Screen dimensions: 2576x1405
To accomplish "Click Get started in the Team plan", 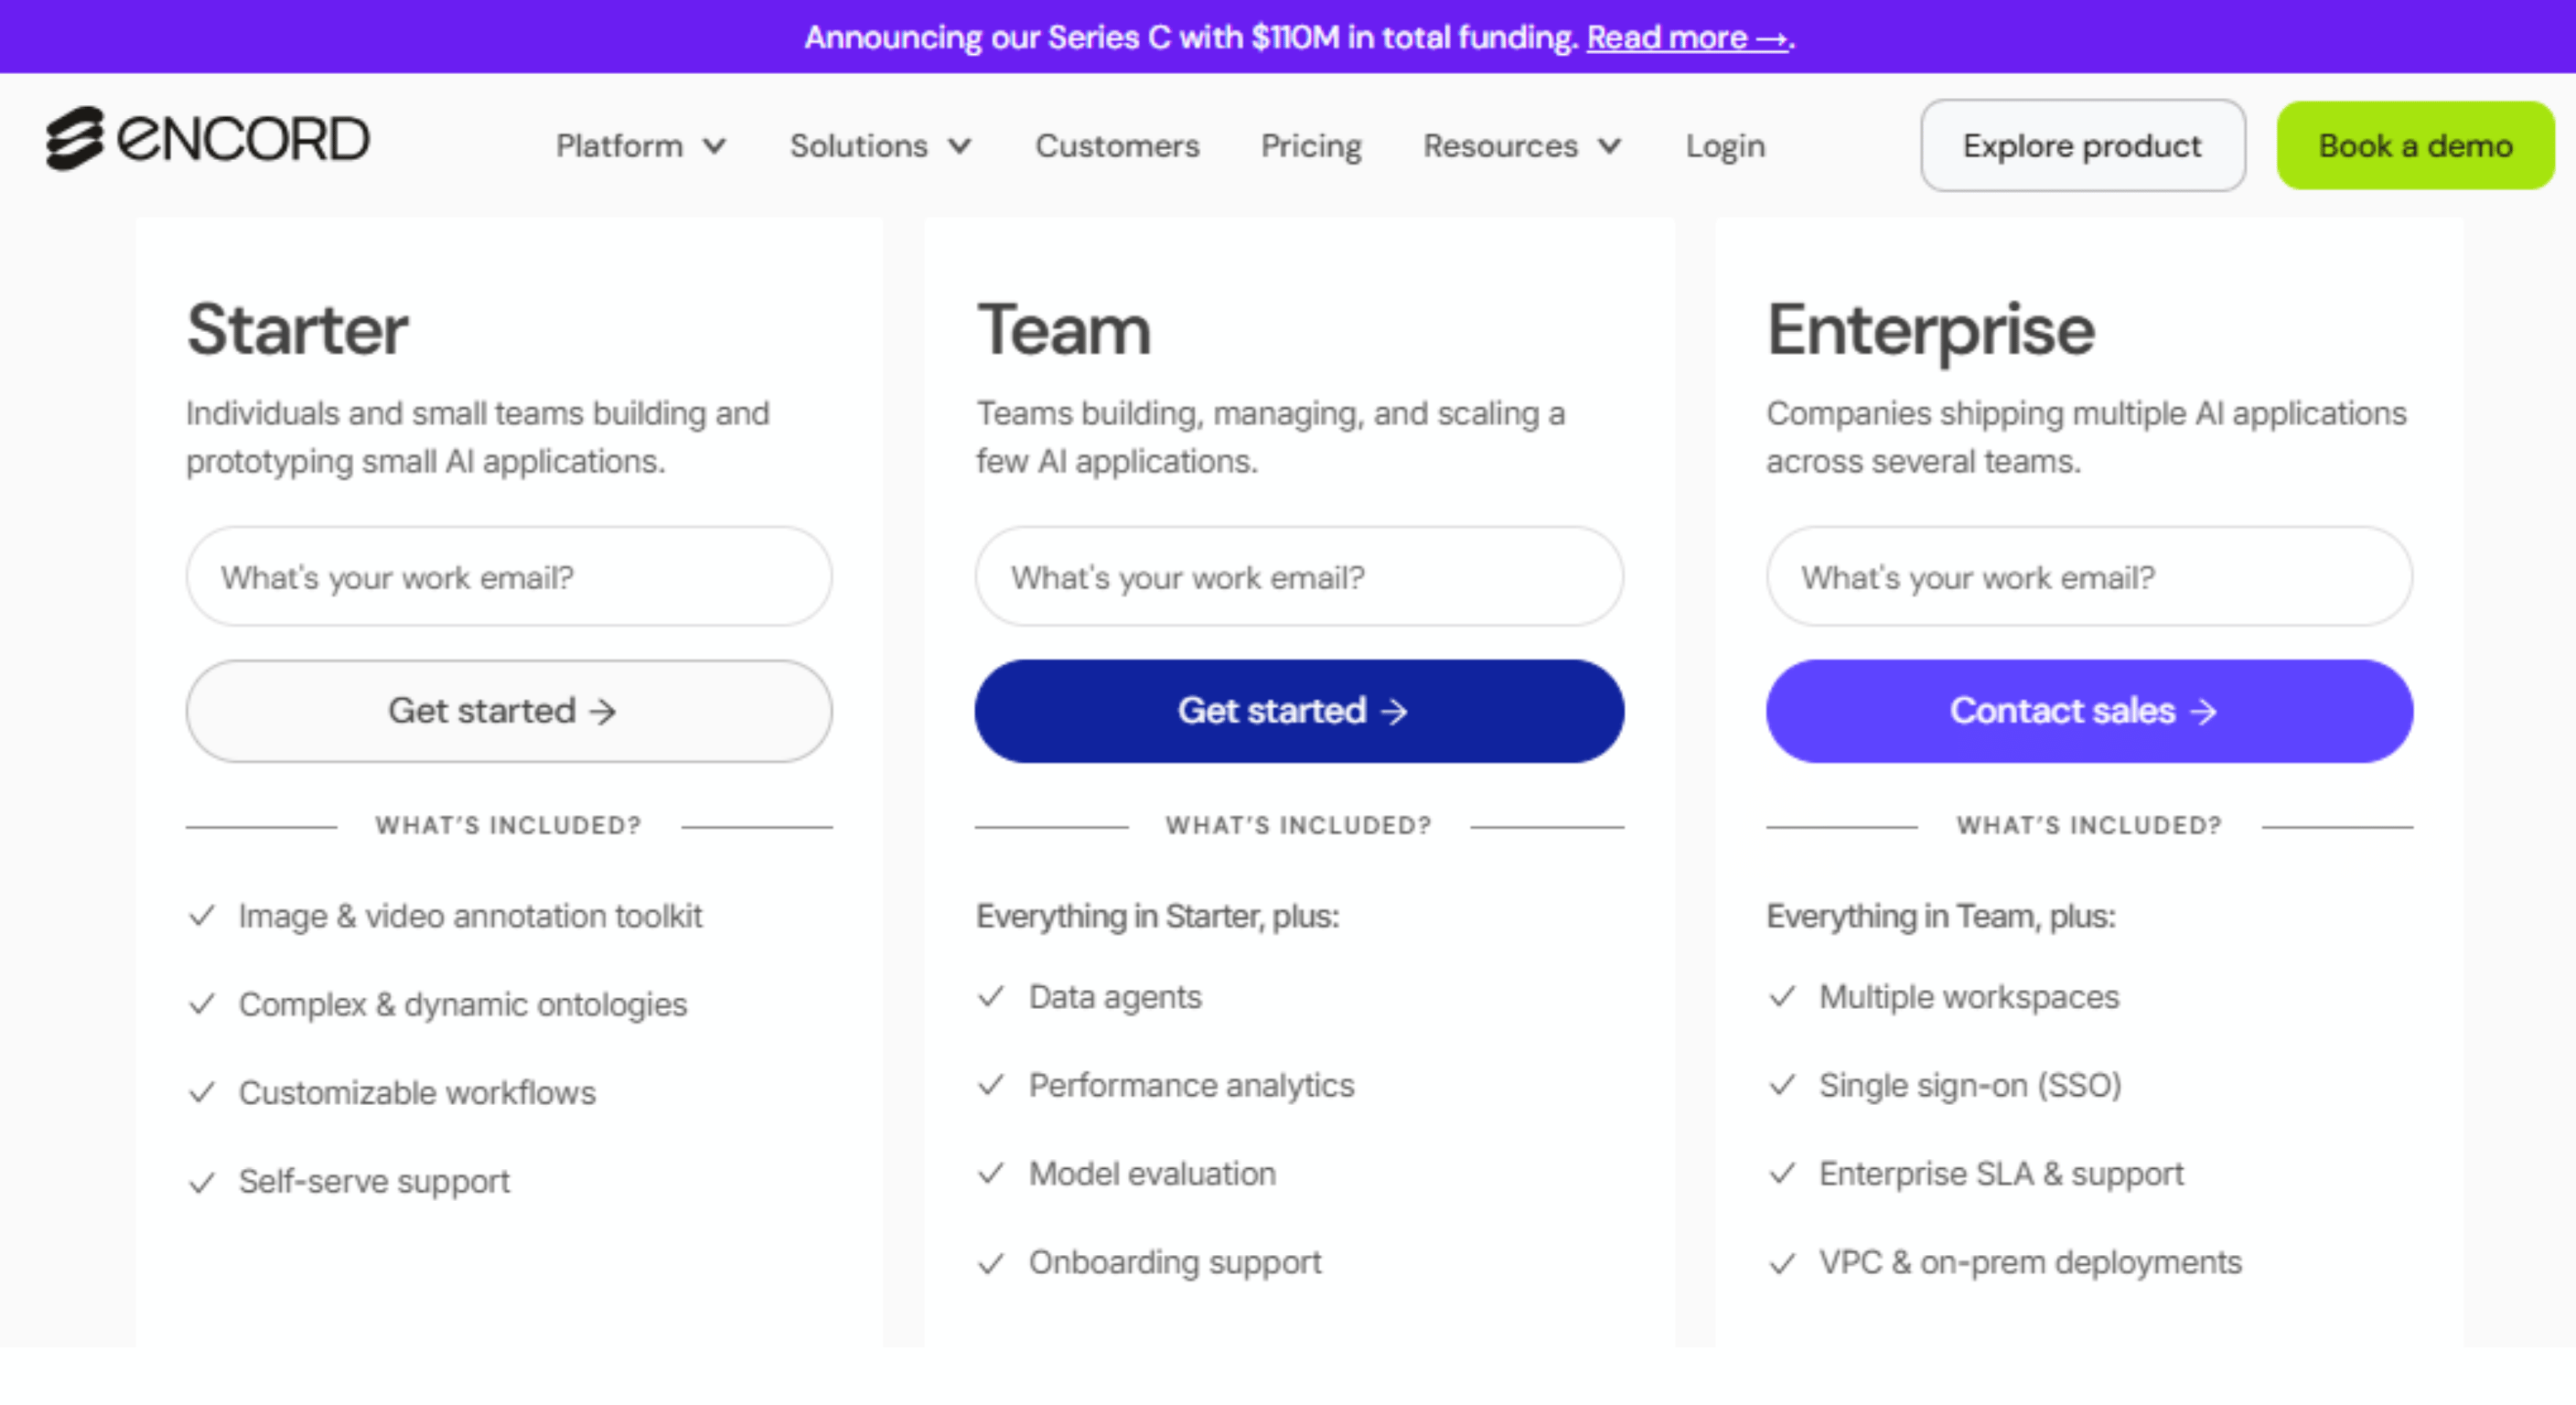I will 1298,711.
